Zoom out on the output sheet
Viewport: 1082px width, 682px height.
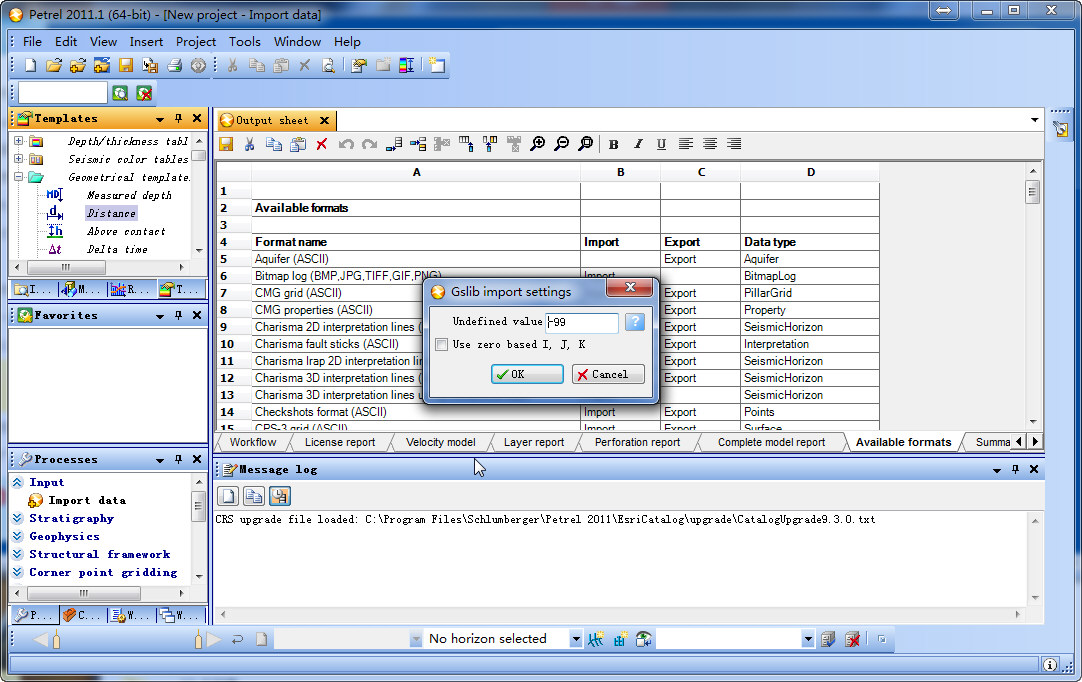pyautogui.click(x=562, y=144)
